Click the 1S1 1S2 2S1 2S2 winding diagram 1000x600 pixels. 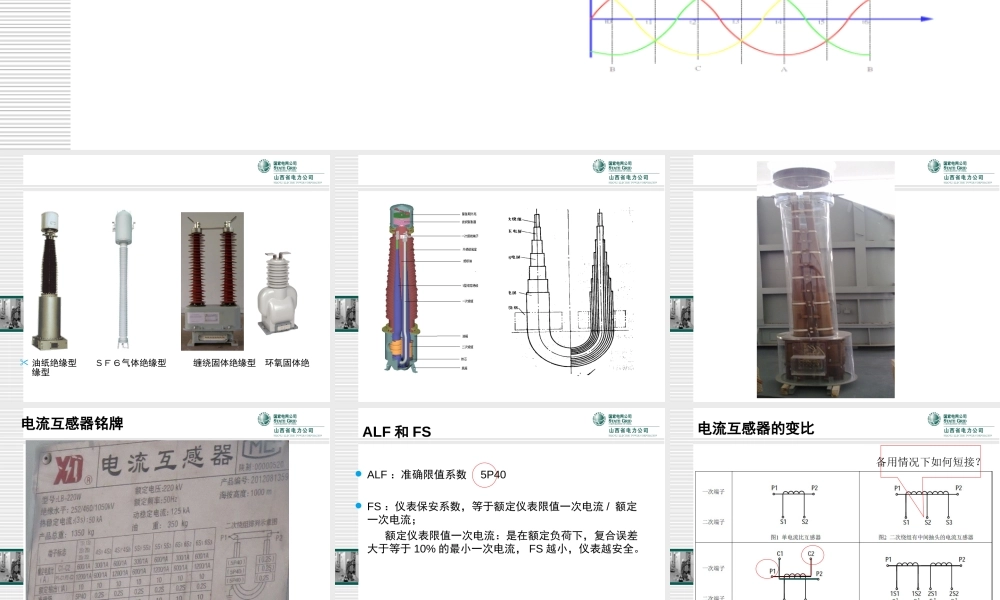(x=924, y=577)
